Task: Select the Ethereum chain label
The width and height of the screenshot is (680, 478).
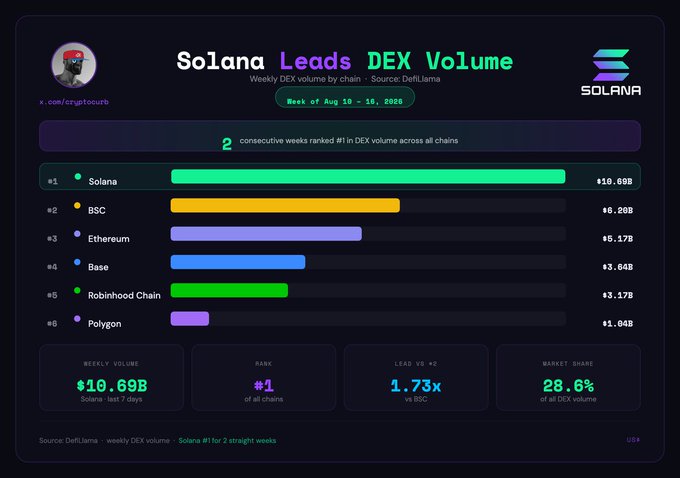Action: point(109,239)
